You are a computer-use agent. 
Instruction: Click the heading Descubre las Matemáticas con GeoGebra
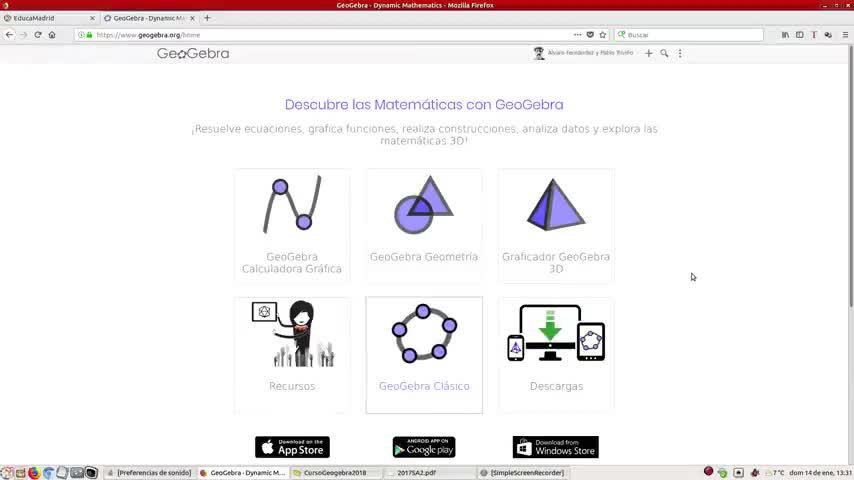424,105
